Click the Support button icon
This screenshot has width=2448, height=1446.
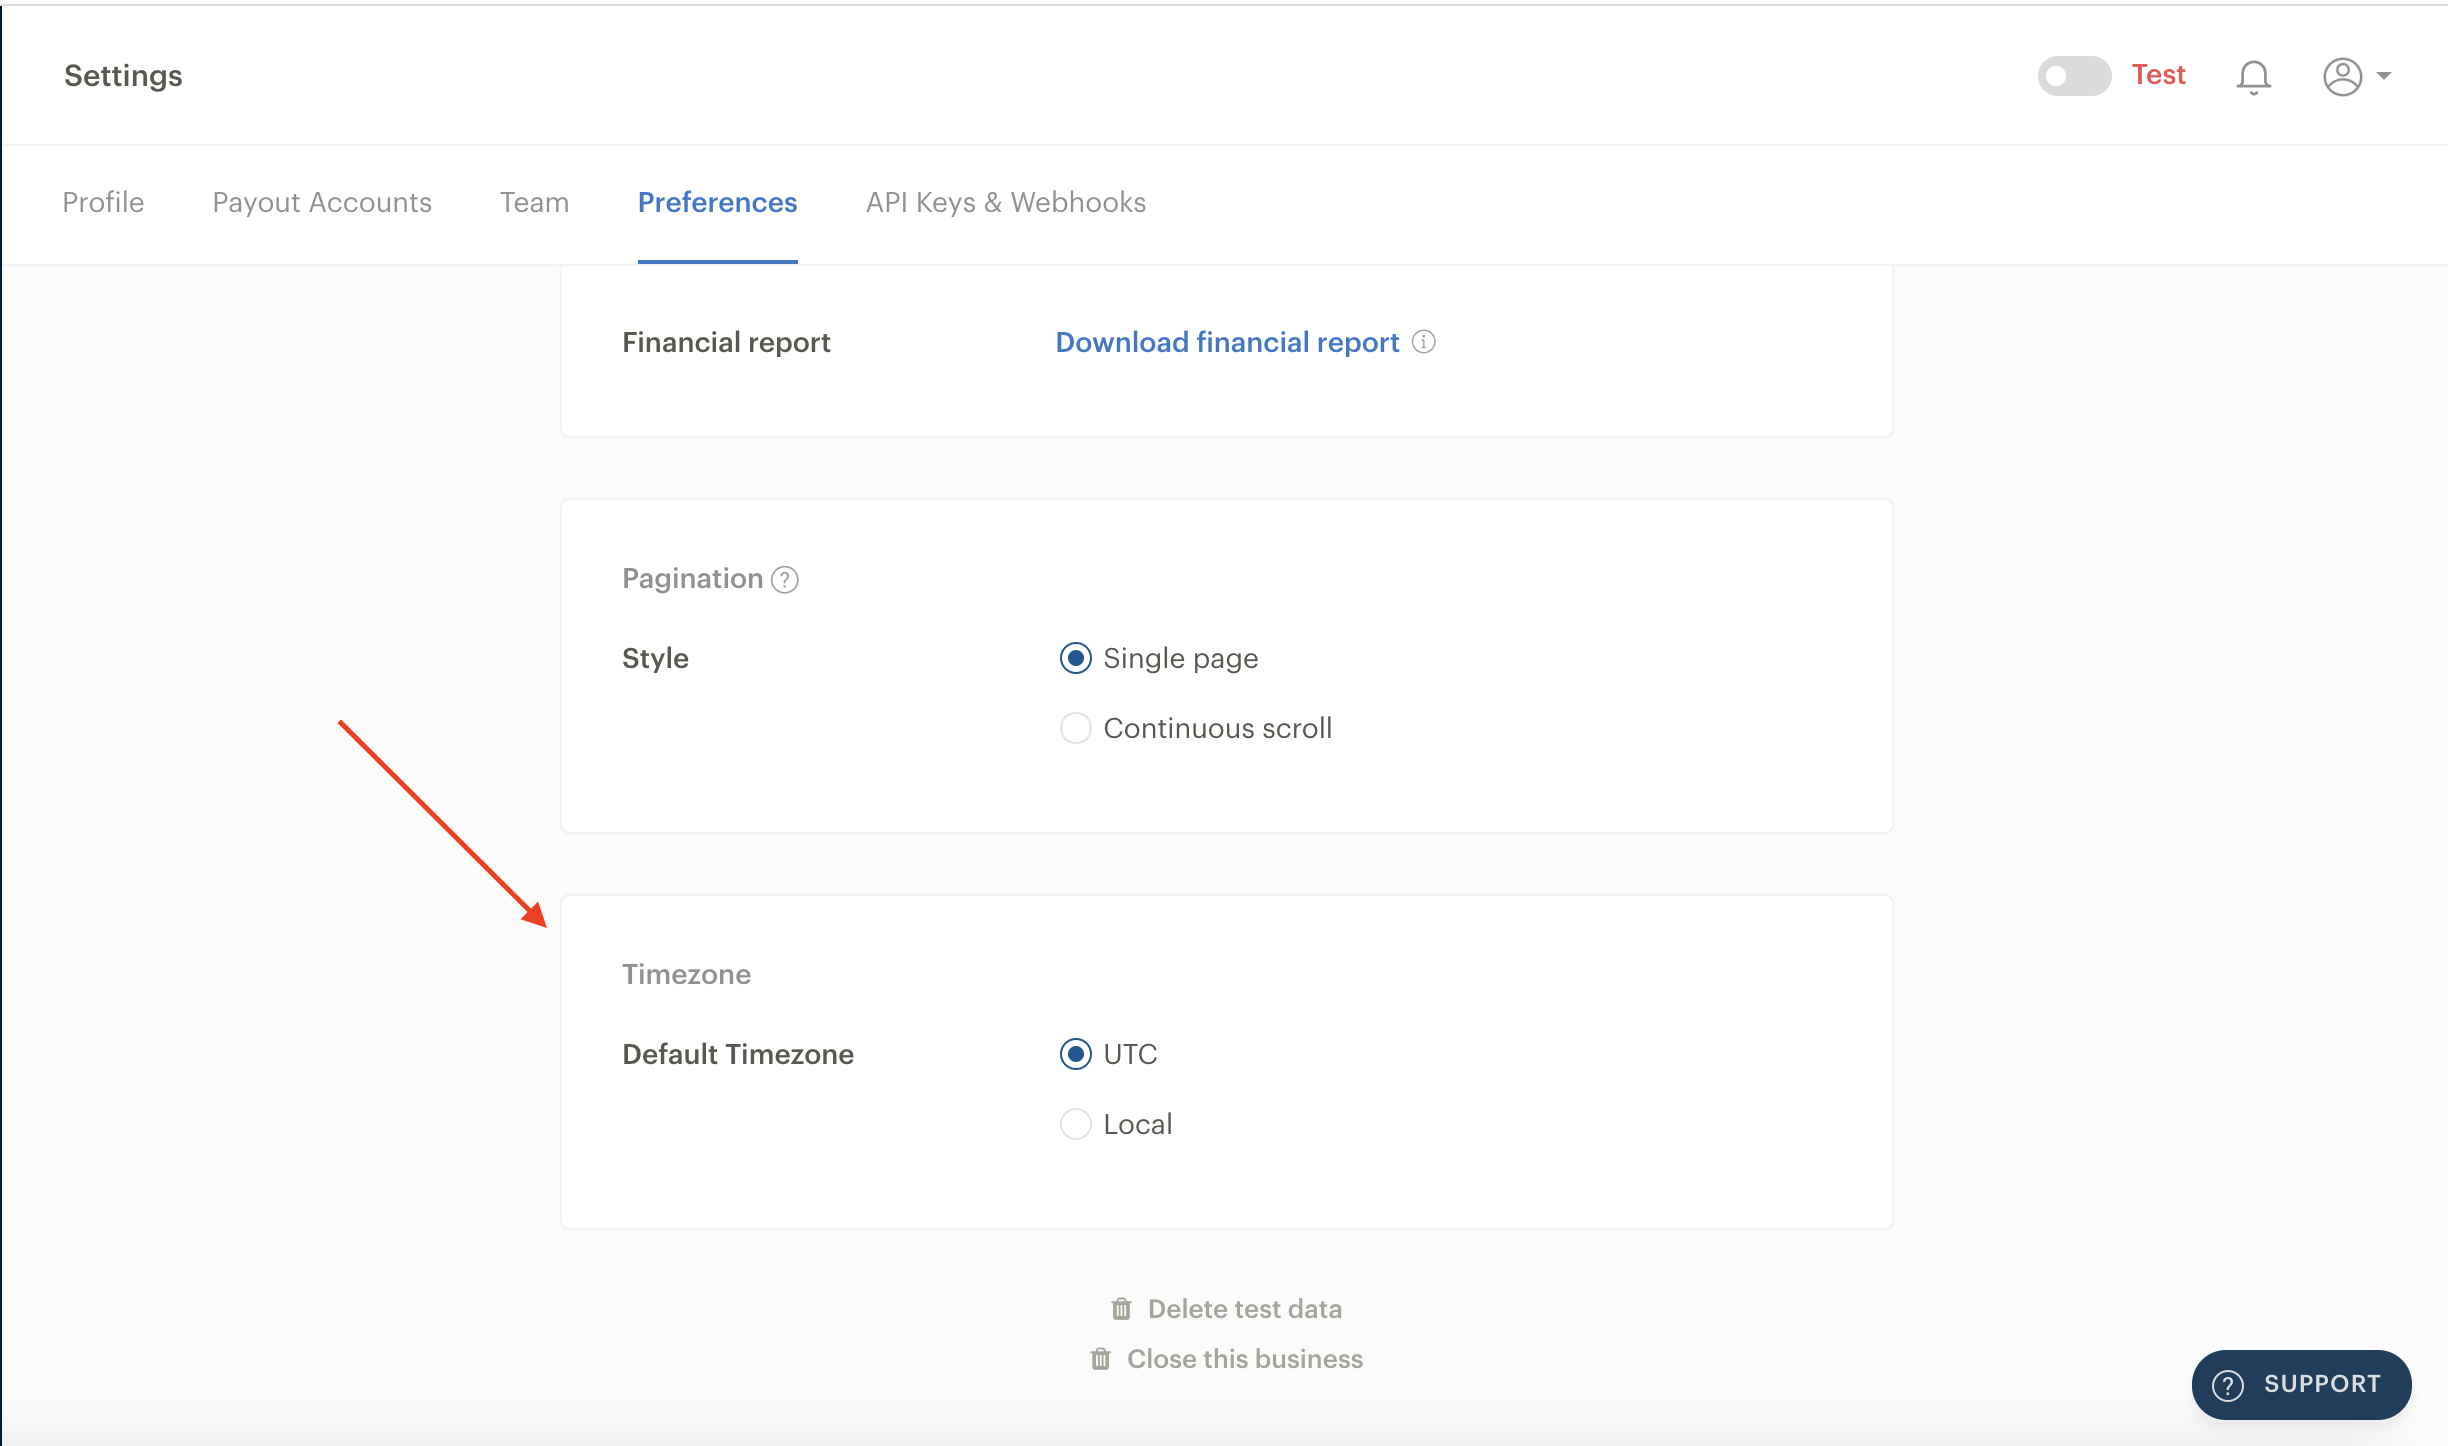(x=2228, y=1384)
